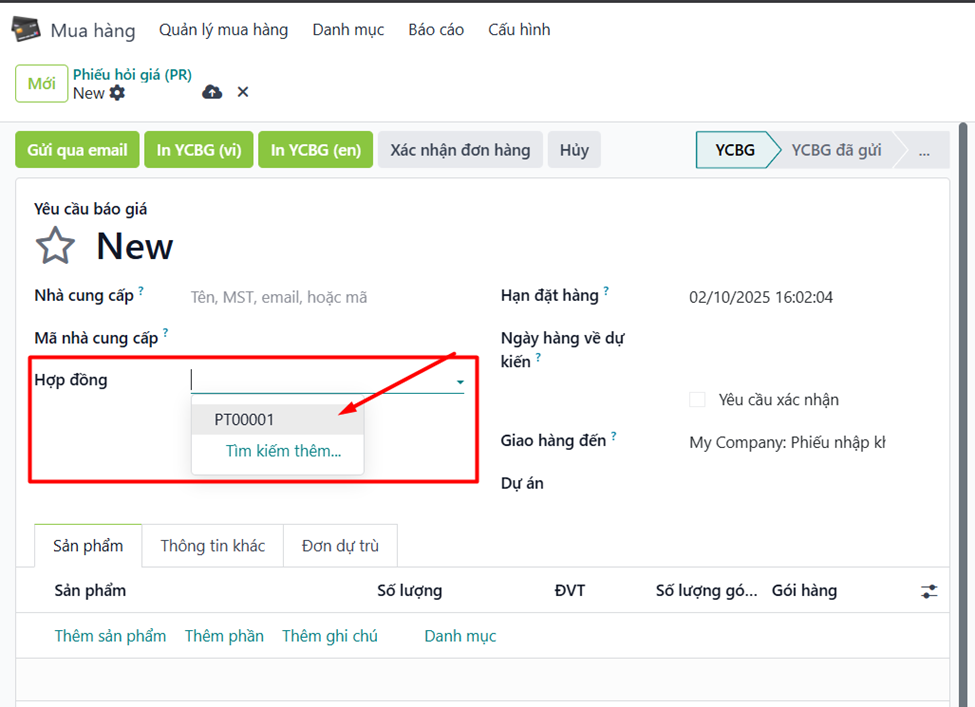Click the cloud upload save icon
Screen dimensions: 975x707
(212, 92)
